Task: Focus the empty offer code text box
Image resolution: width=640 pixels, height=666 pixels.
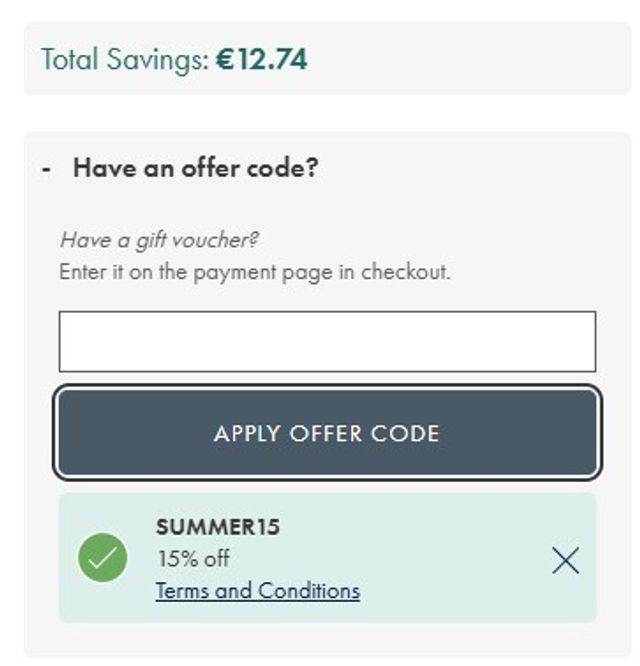Action: point(327,342)
